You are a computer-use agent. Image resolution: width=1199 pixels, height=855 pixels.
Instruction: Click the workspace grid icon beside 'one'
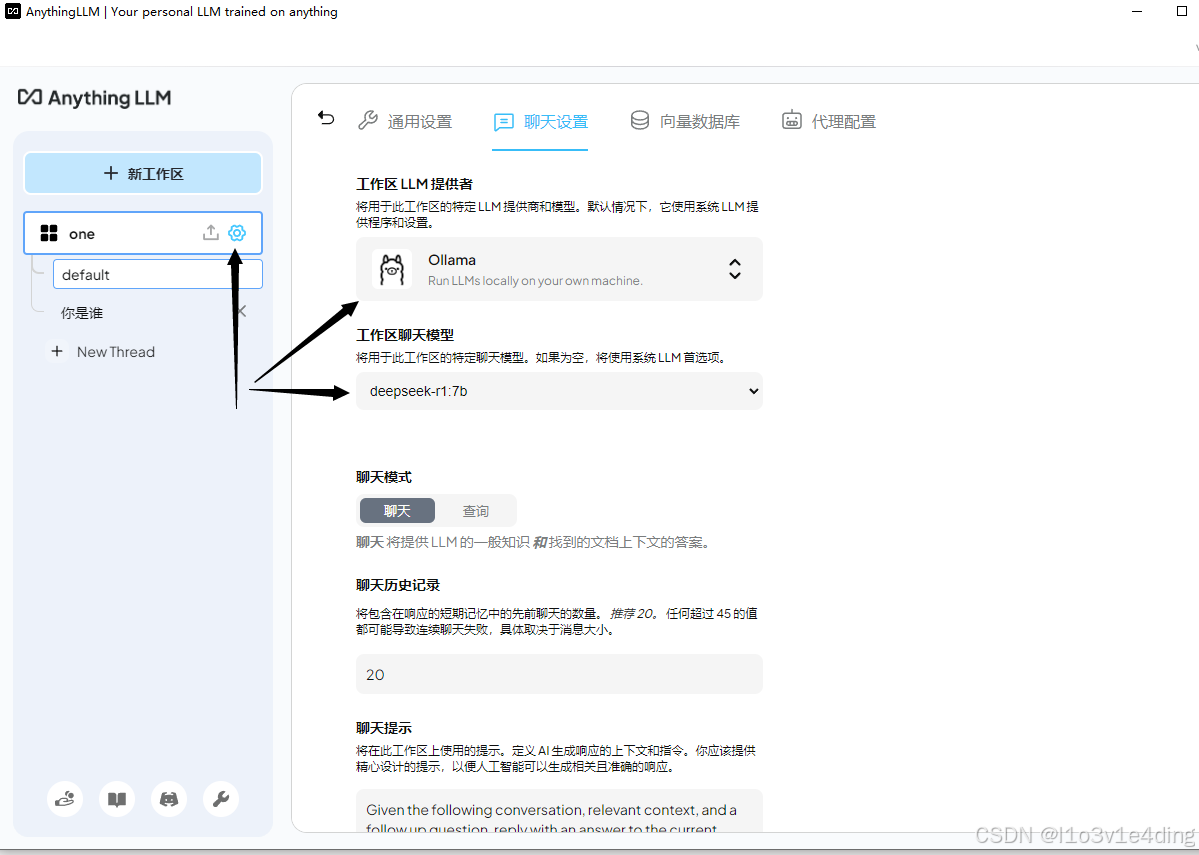pos(49,233)
